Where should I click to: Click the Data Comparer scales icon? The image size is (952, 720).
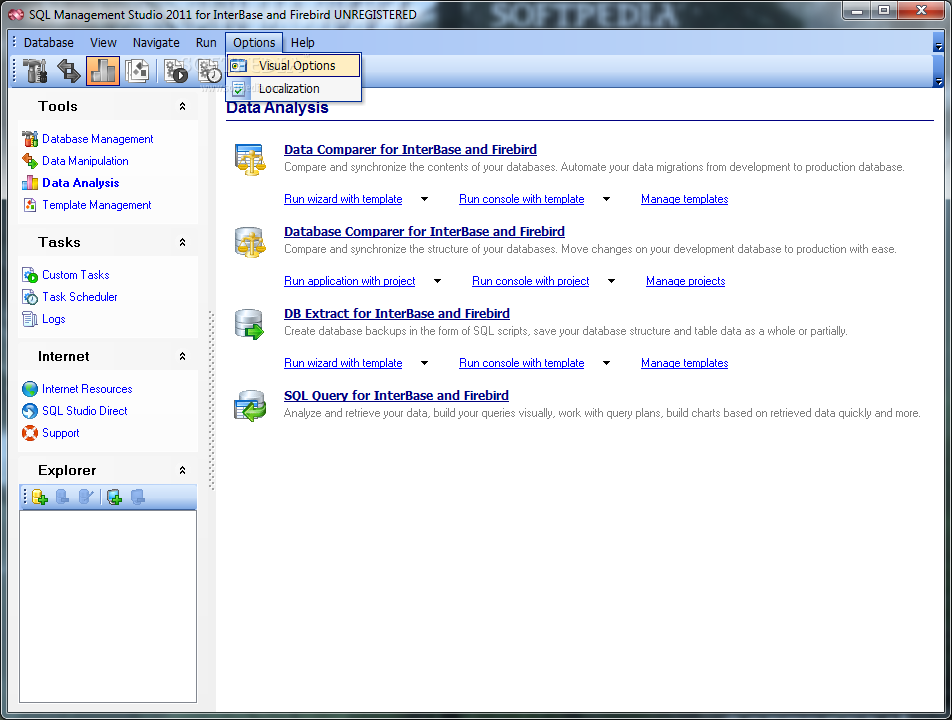point(250,160)
